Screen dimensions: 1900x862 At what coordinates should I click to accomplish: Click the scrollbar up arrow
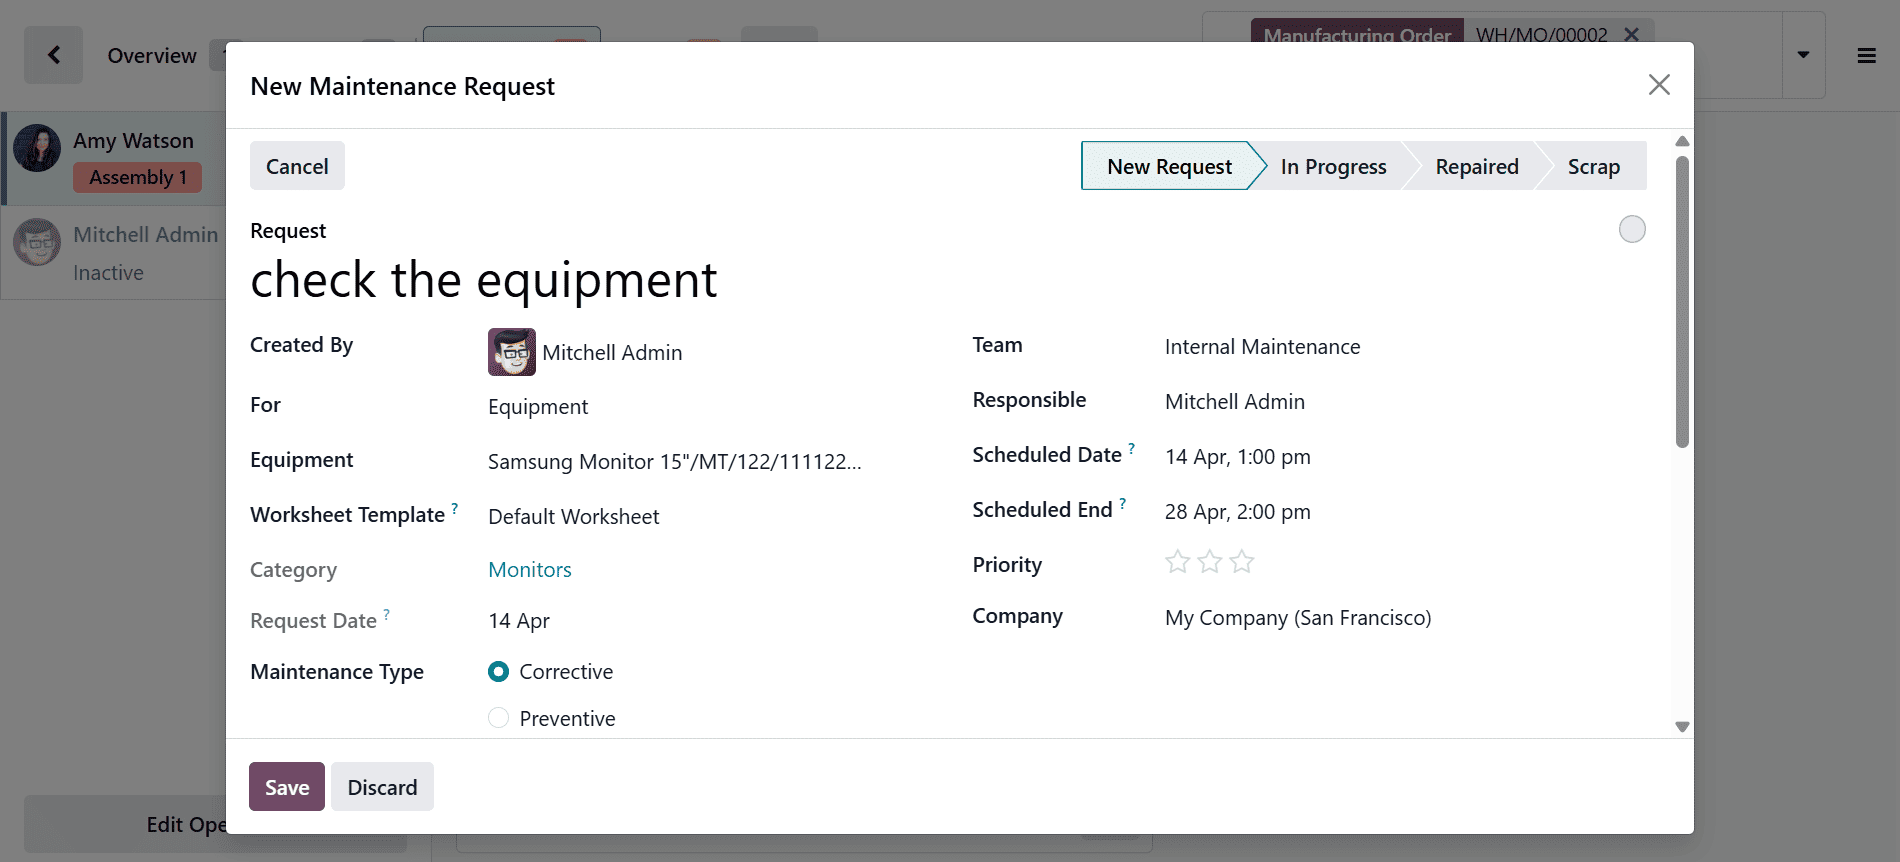tap(1682, 141)
